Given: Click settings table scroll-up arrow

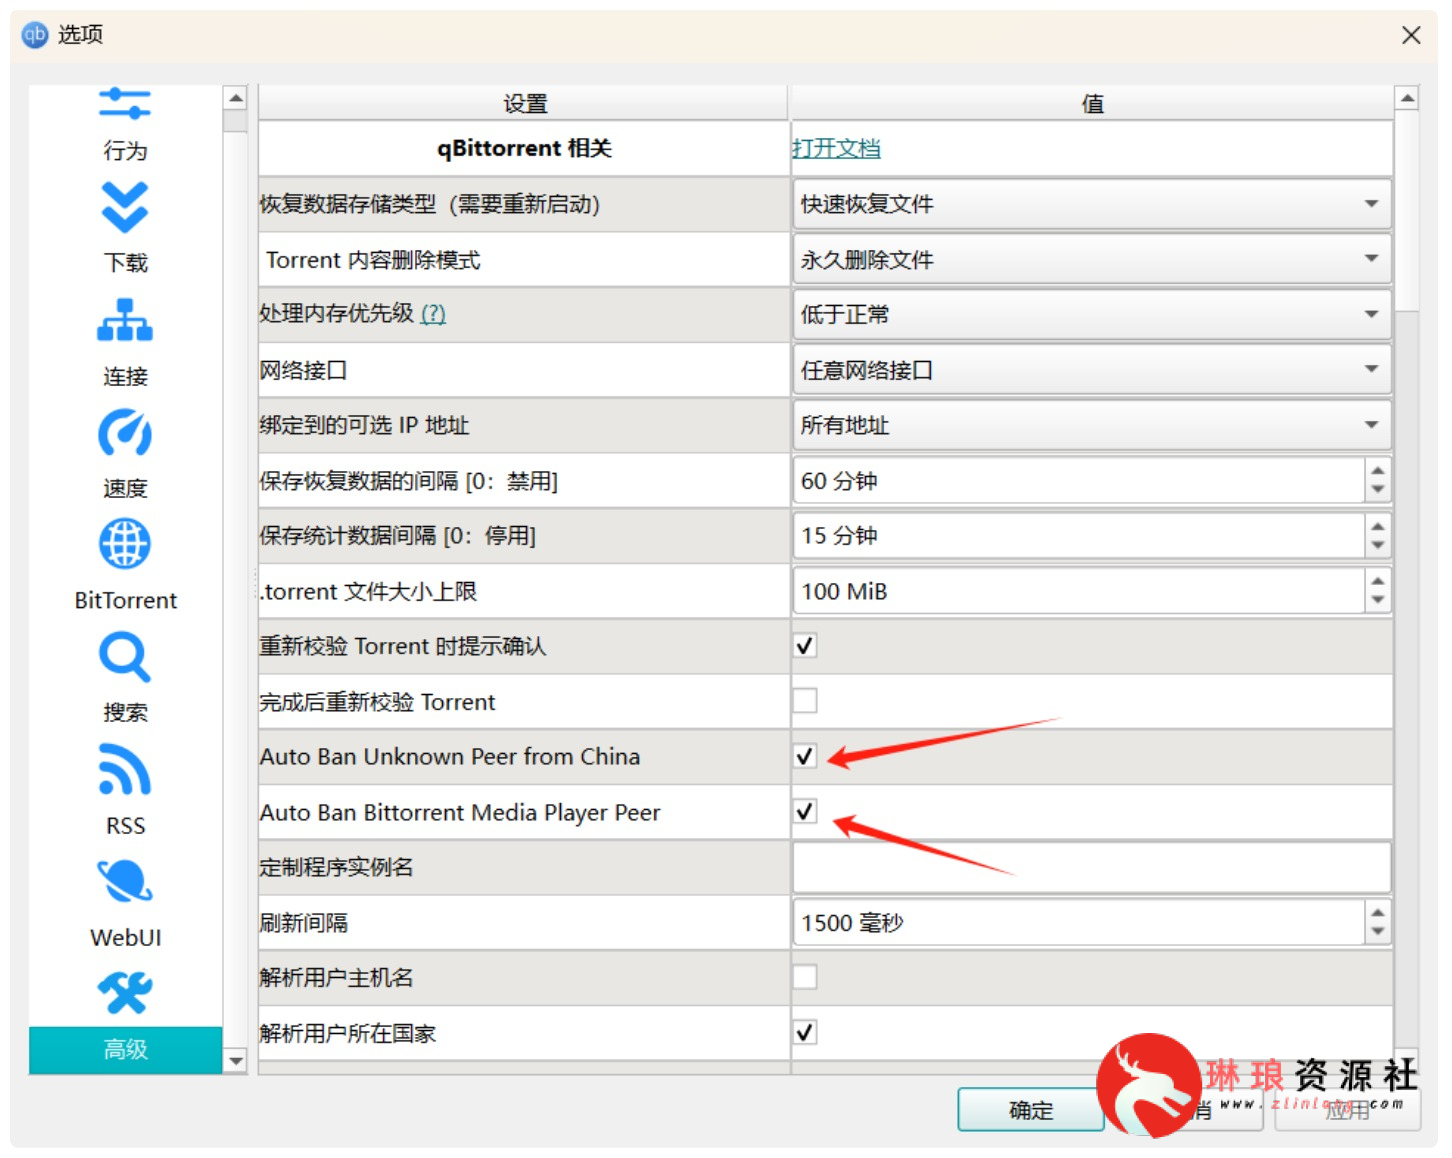Looking at the screenshot, I should pyautogui.click(x=1407, y=98).
